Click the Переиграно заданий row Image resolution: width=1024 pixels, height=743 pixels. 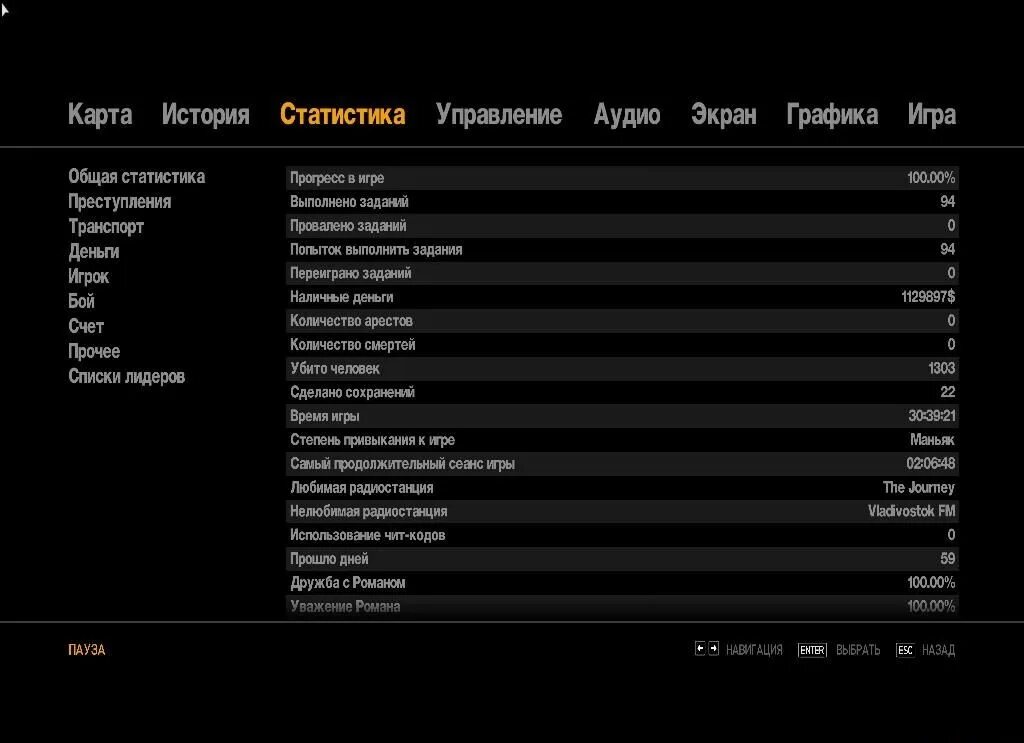tap(622, 273)
